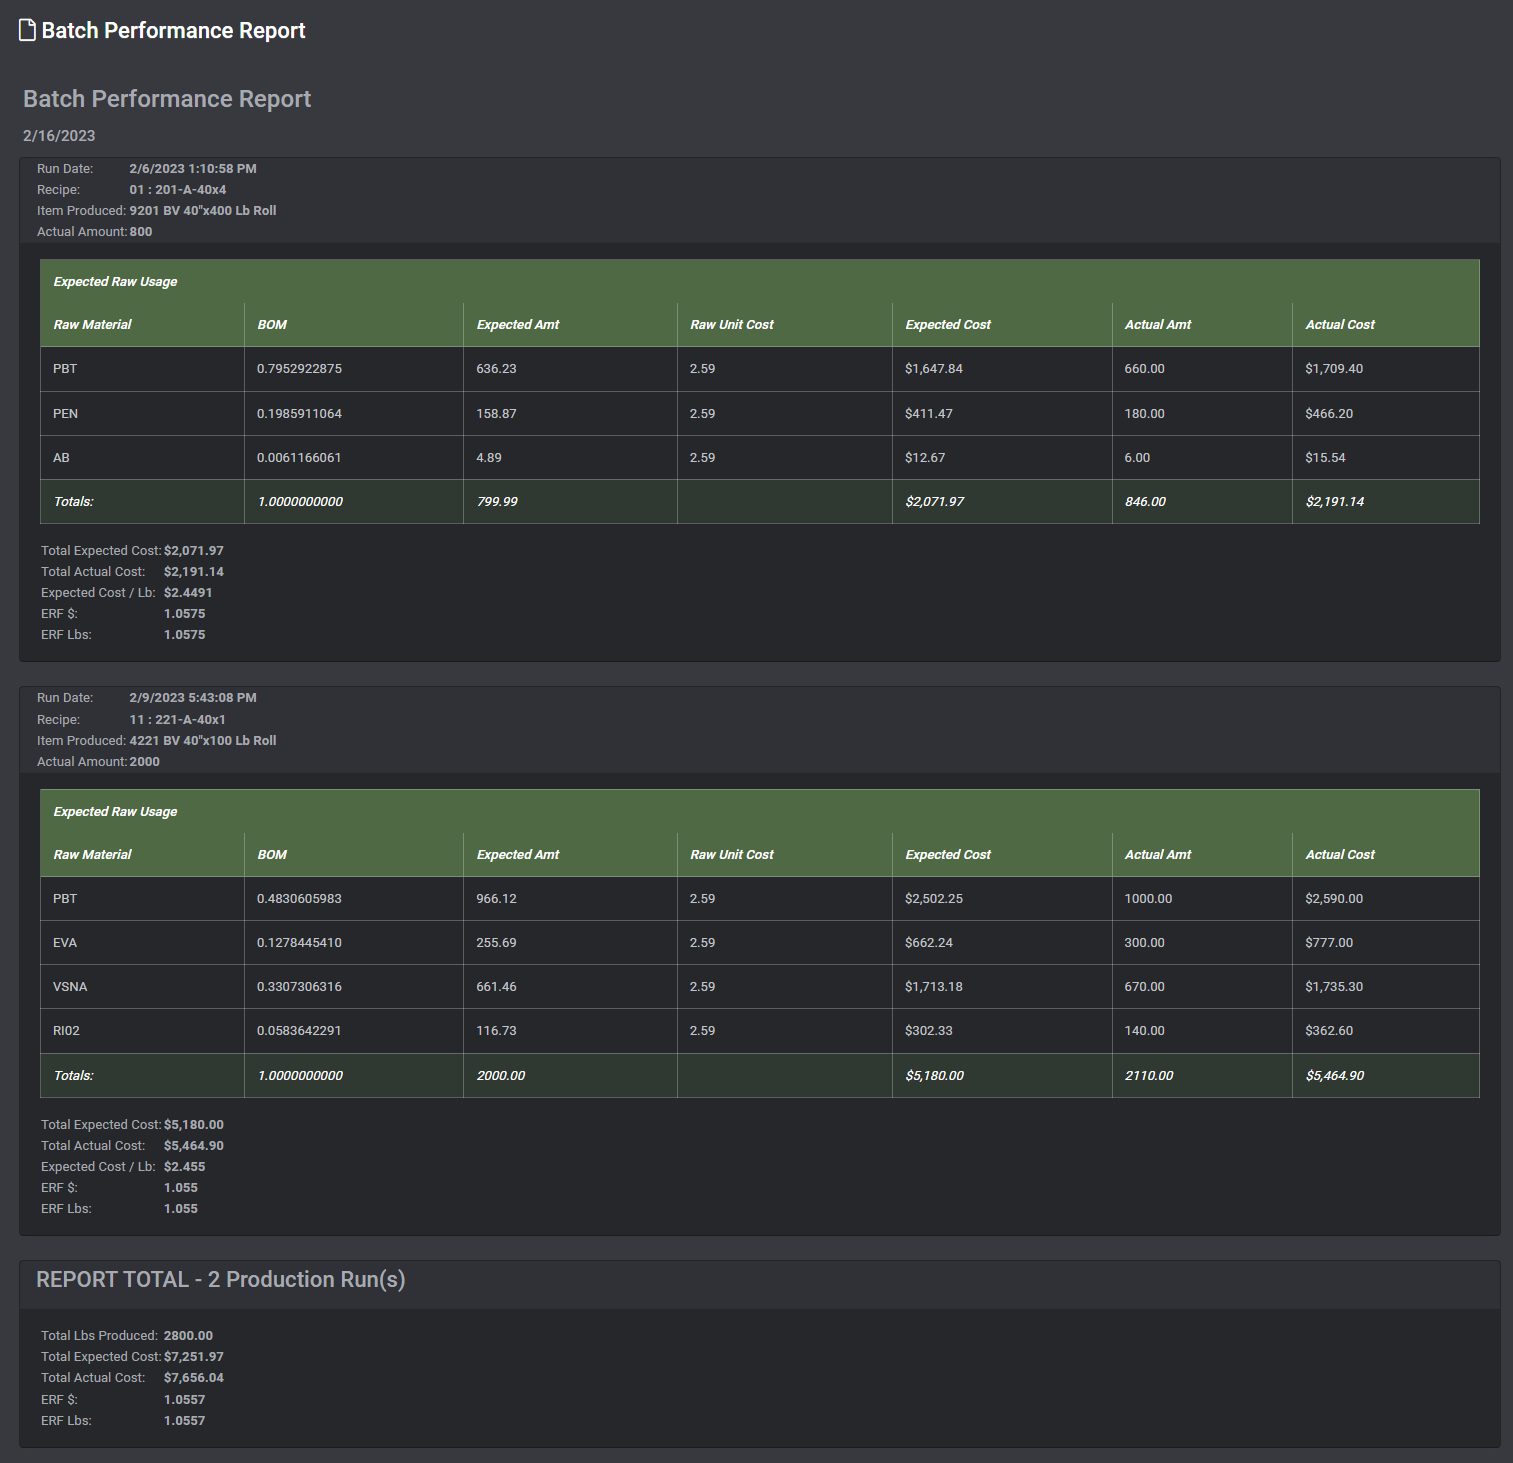Click the expected cost $1,713.18 cell

933,987
